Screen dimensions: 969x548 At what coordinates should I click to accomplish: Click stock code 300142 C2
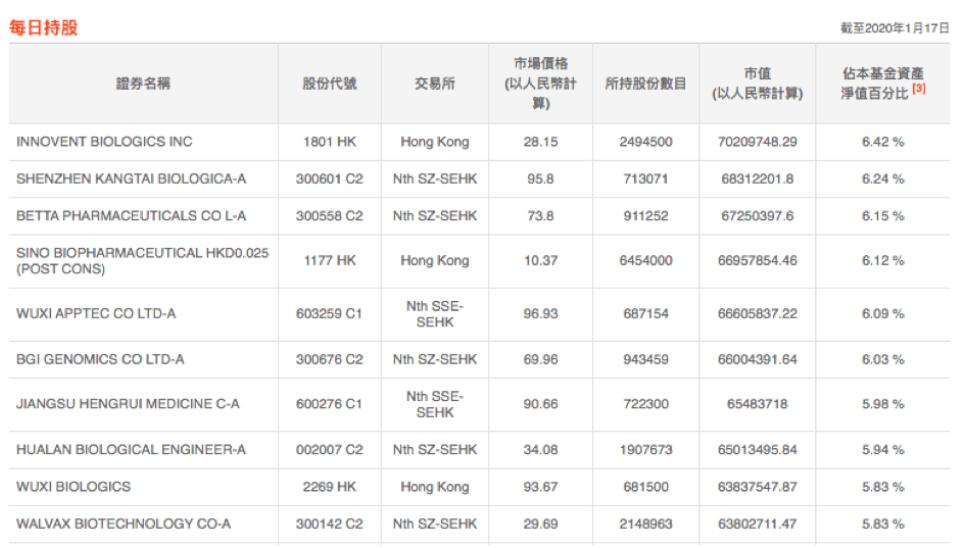coord(329,523)
